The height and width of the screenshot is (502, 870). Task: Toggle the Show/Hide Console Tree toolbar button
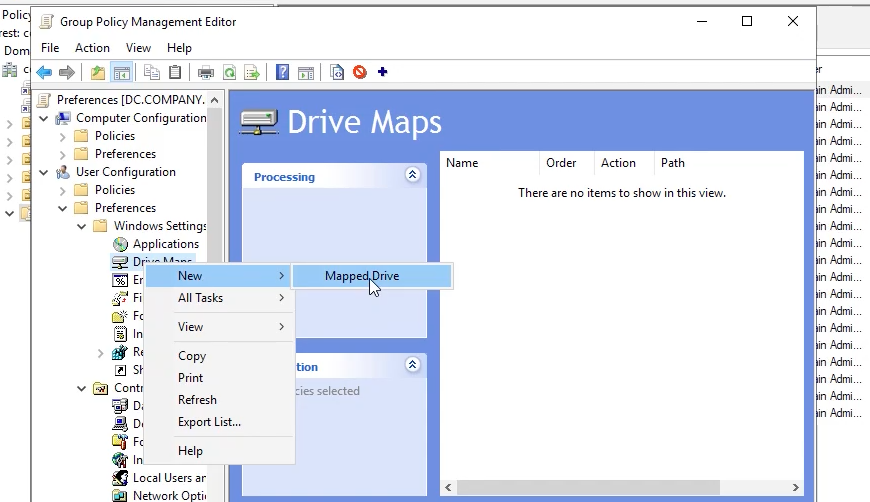122,72
